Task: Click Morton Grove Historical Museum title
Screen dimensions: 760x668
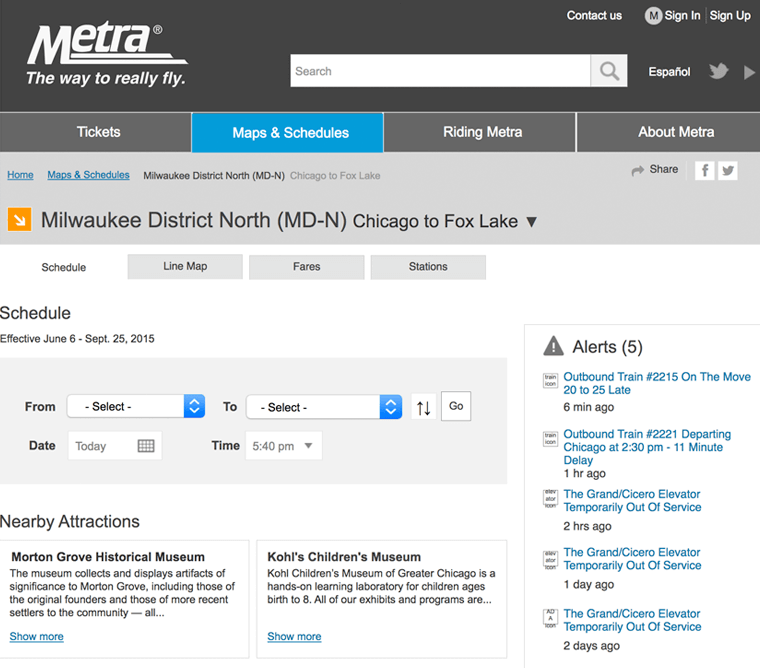Action: tap(108, 557)
